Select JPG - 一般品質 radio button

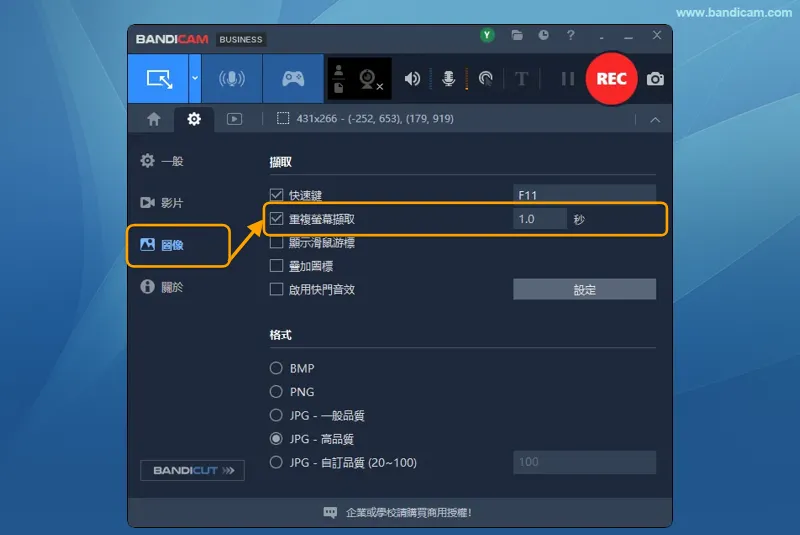pyautogui.click(x=276, y=415)
